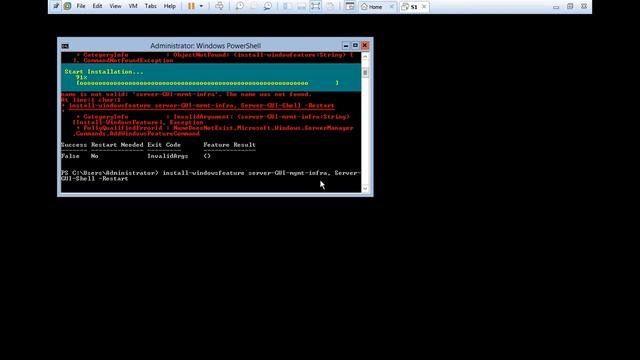Image resolution: width=640 pixels, height=360 pixels.
Task: Click the green icon left of File menu
Action: pyautogui.click(x=67, y=6)
